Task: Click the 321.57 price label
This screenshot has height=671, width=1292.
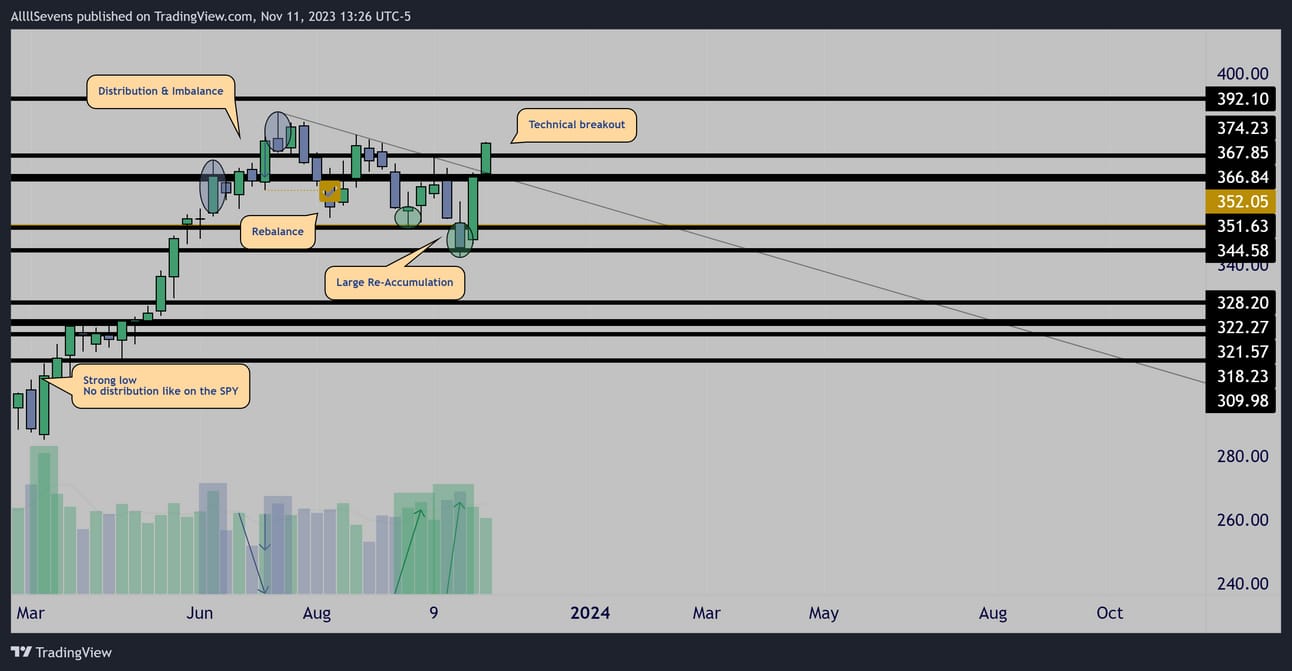Action: click(1243, 351)
